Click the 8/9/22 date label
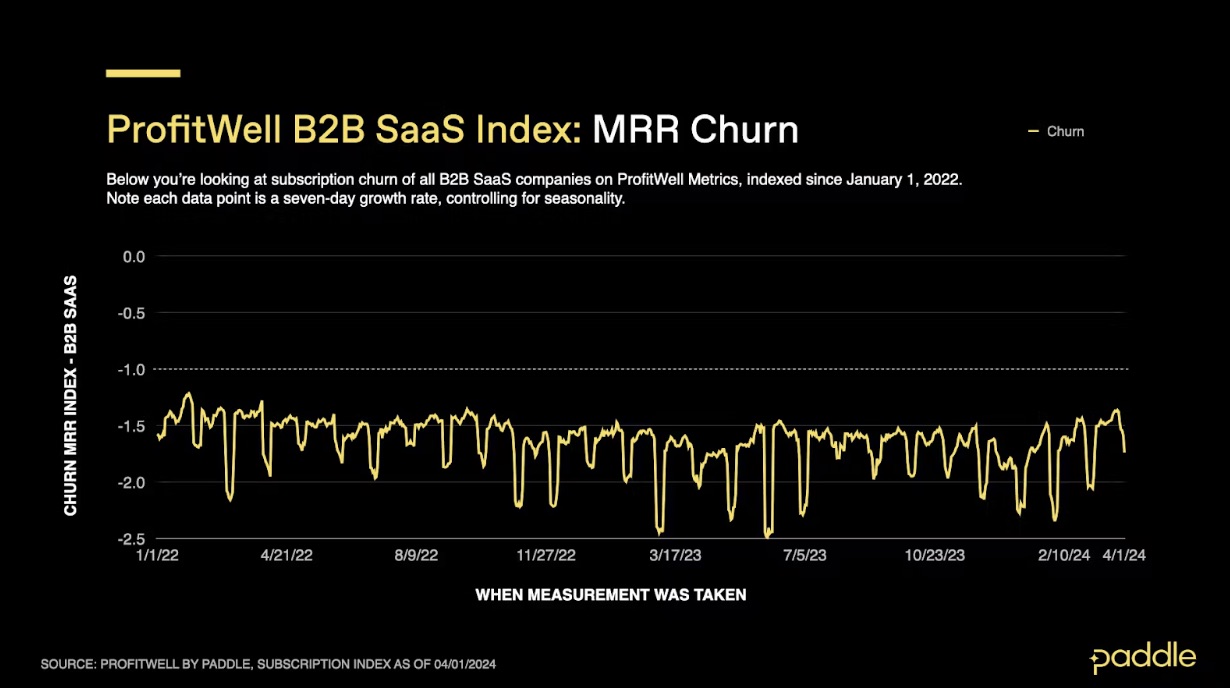The height and width of the screenshot is (688, 1230). (x=417, y=556)
